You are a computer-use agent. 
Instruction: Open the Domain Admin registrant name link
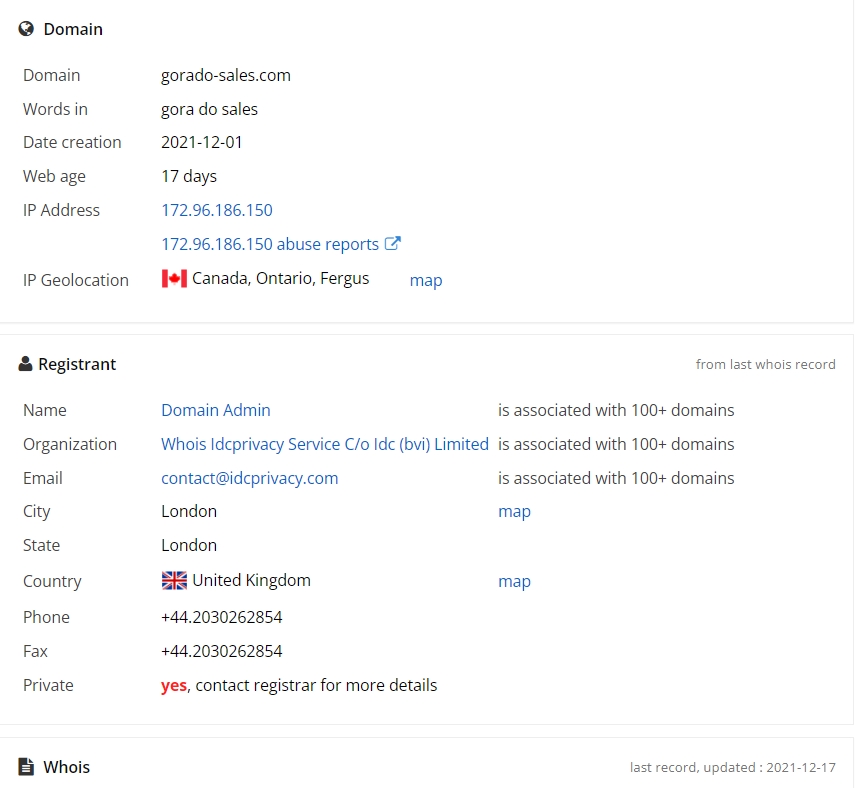[x=216, y=410]
